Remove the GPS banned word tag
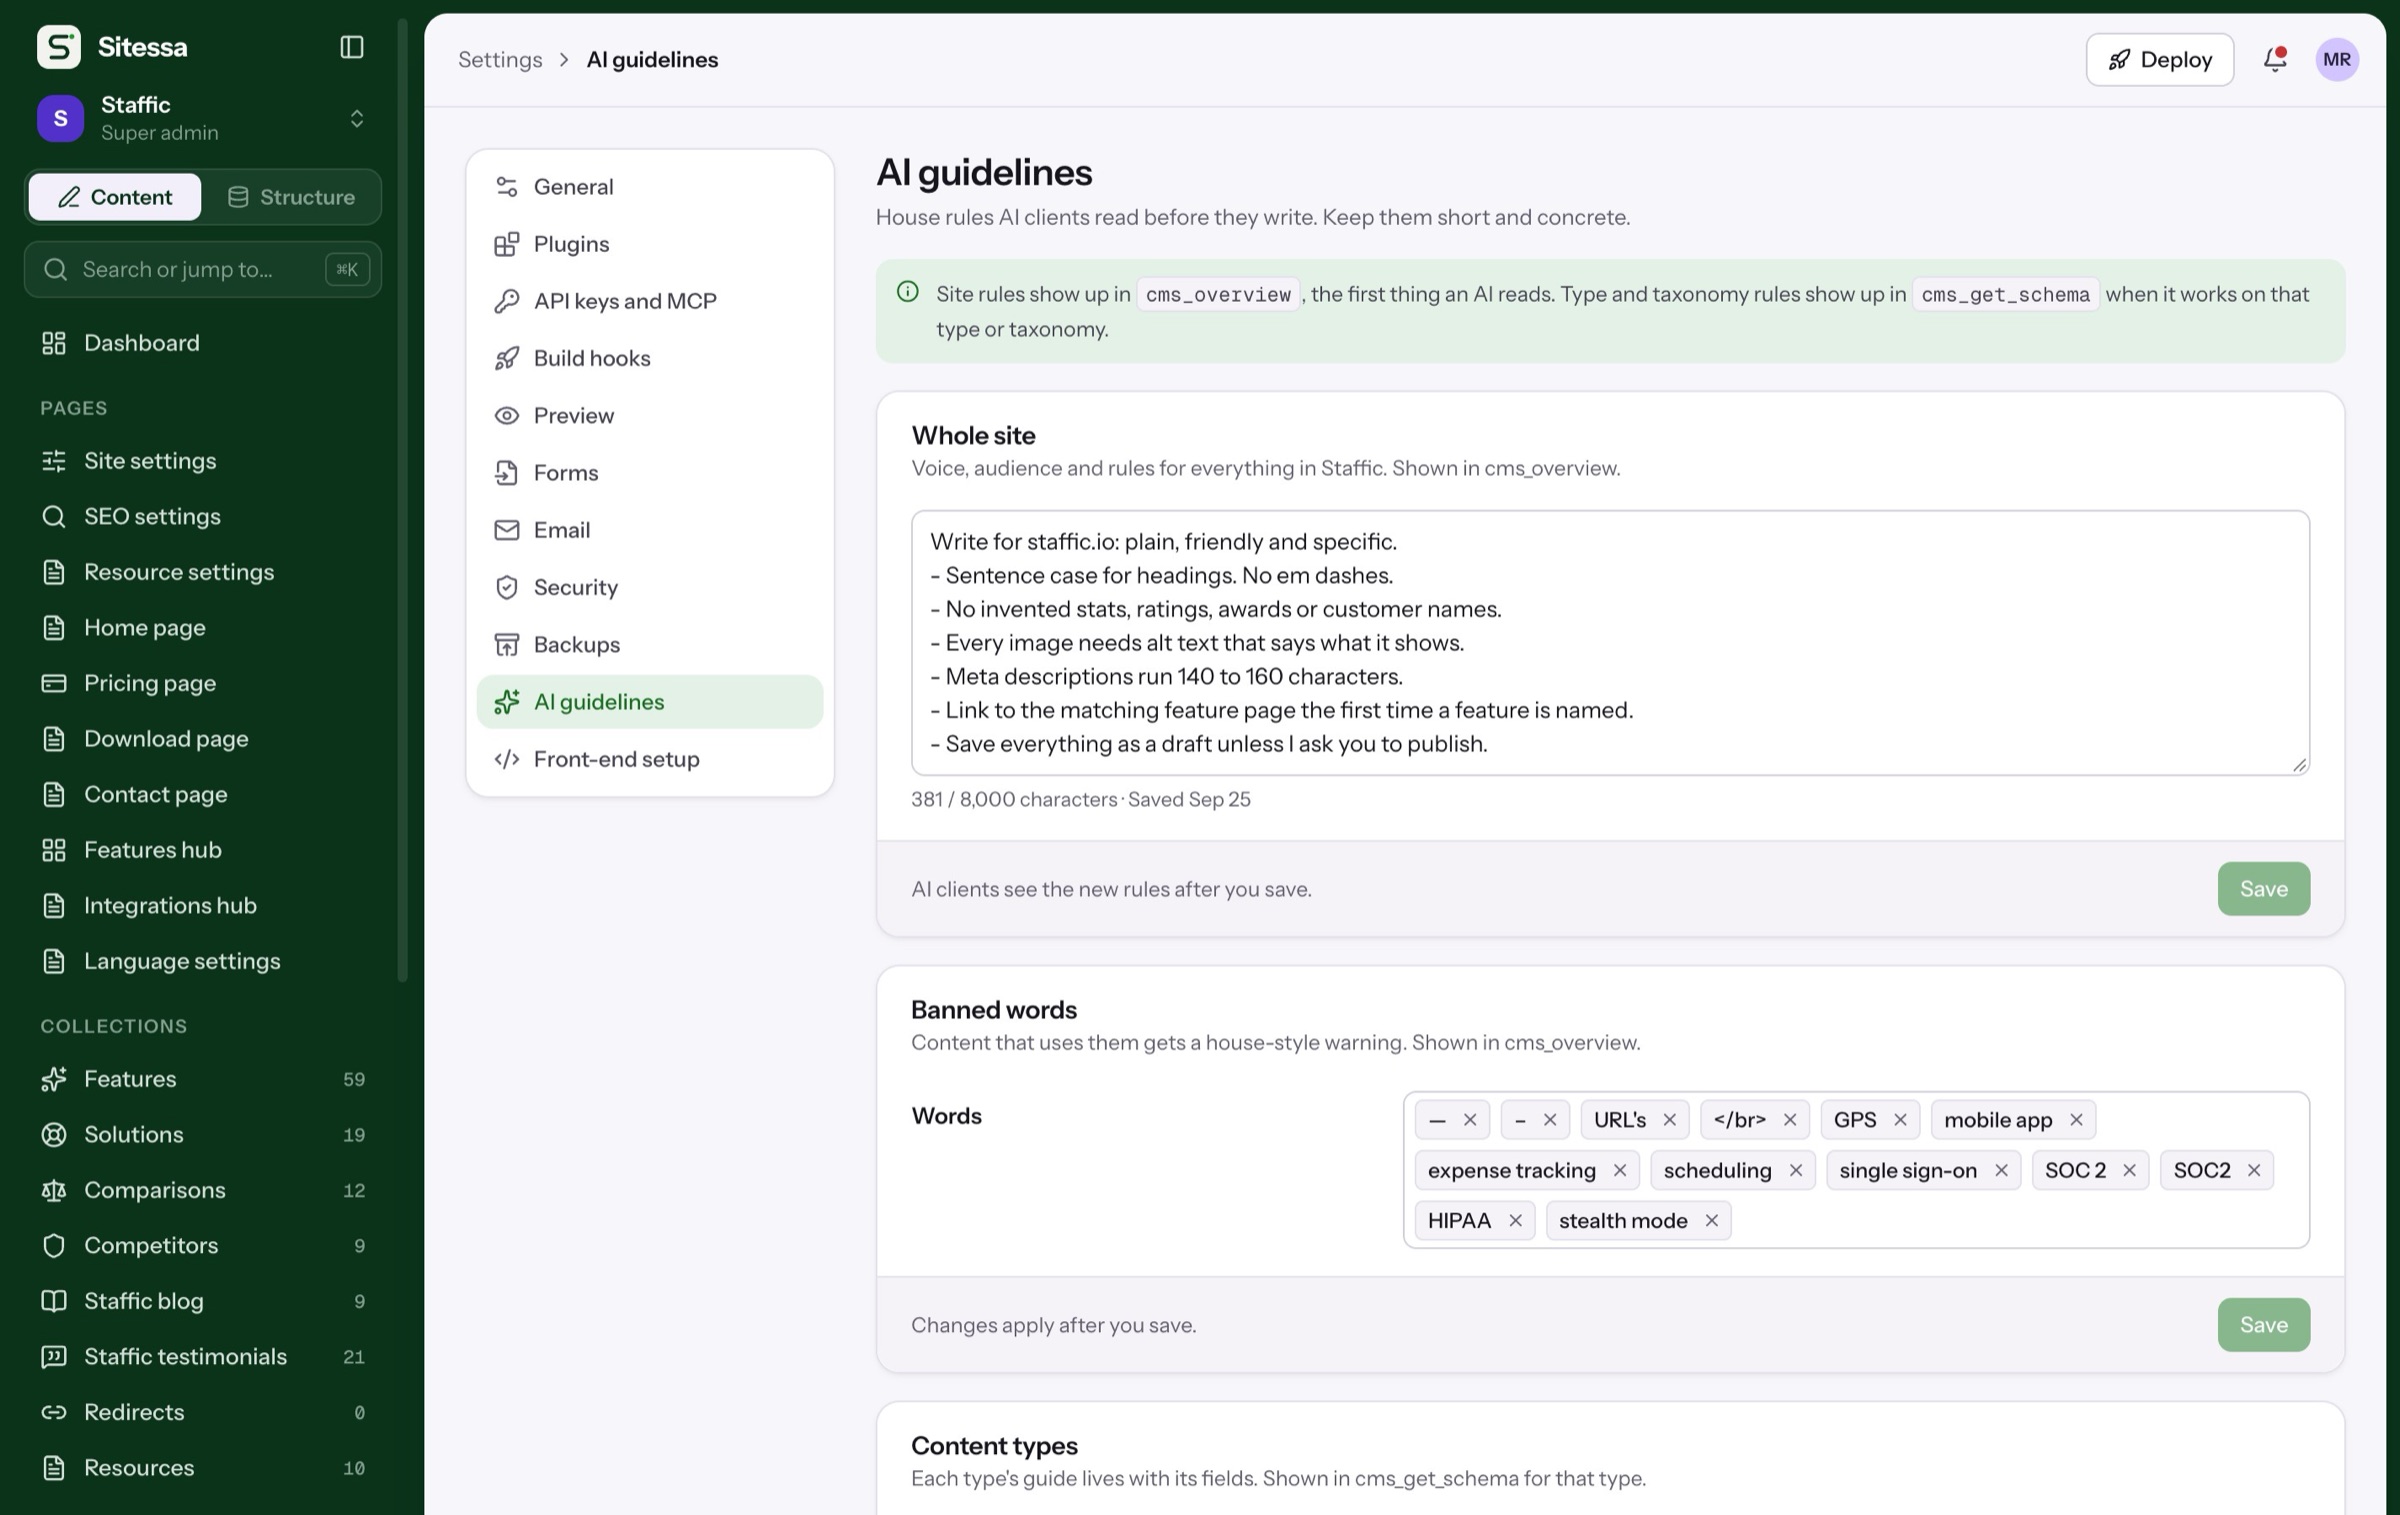This screenshot has height=1515, width=2400. 1900,1120
